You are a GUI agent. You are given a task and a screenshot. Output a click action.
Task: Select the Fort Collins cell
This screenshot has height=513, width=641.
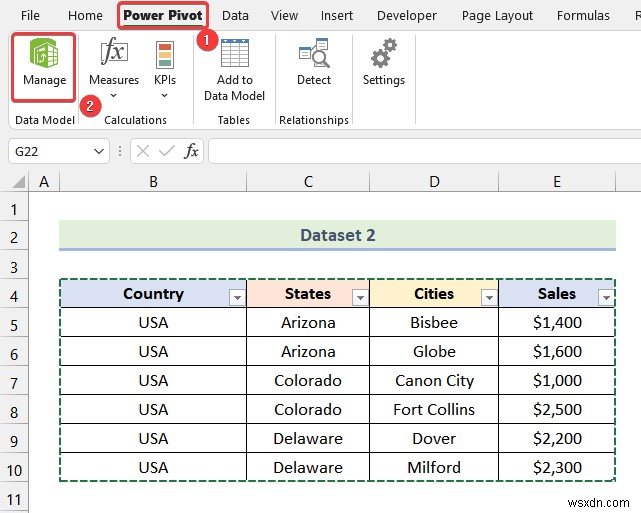434,409
